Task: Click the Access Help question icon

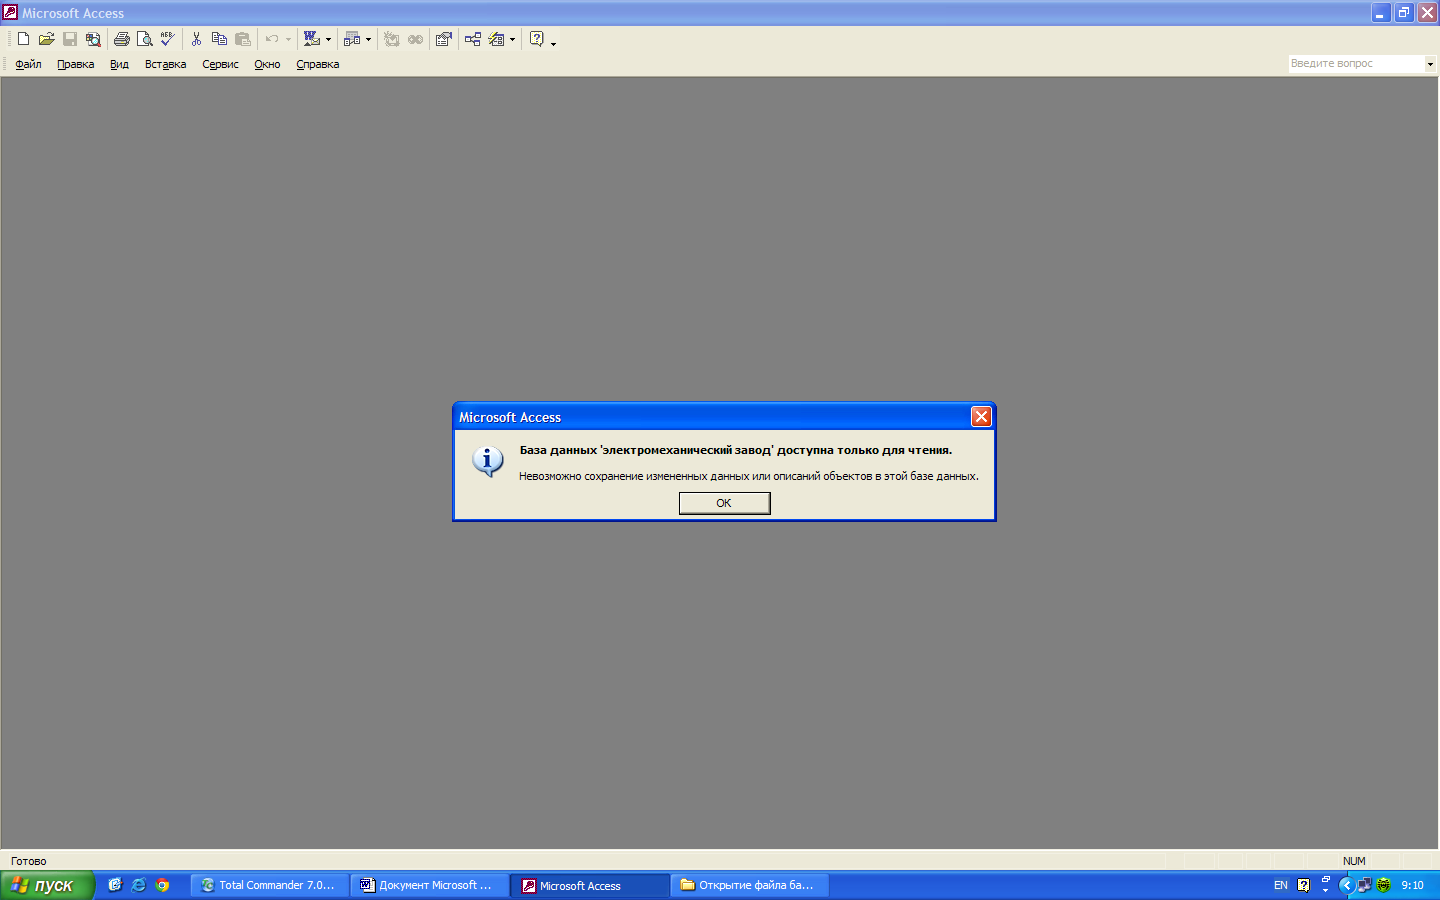Action: (x=537, y=39)
